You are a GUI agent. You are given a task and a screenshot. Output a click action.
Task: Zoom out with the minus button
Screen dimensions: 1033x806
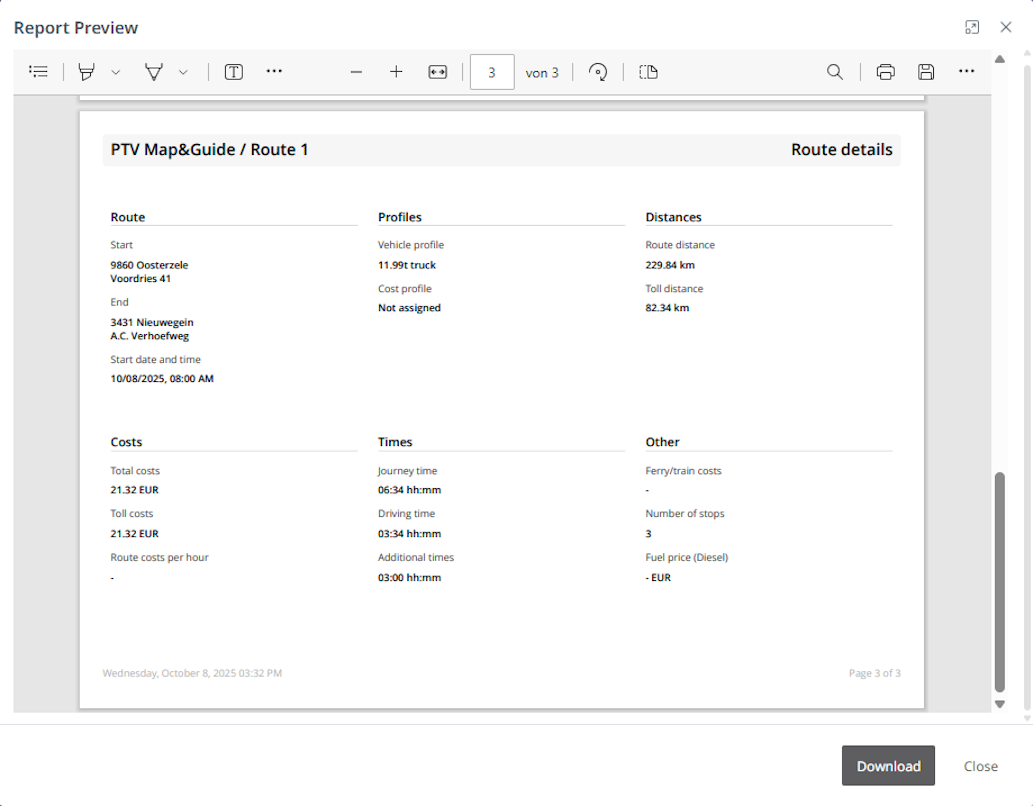click(356, 72)
